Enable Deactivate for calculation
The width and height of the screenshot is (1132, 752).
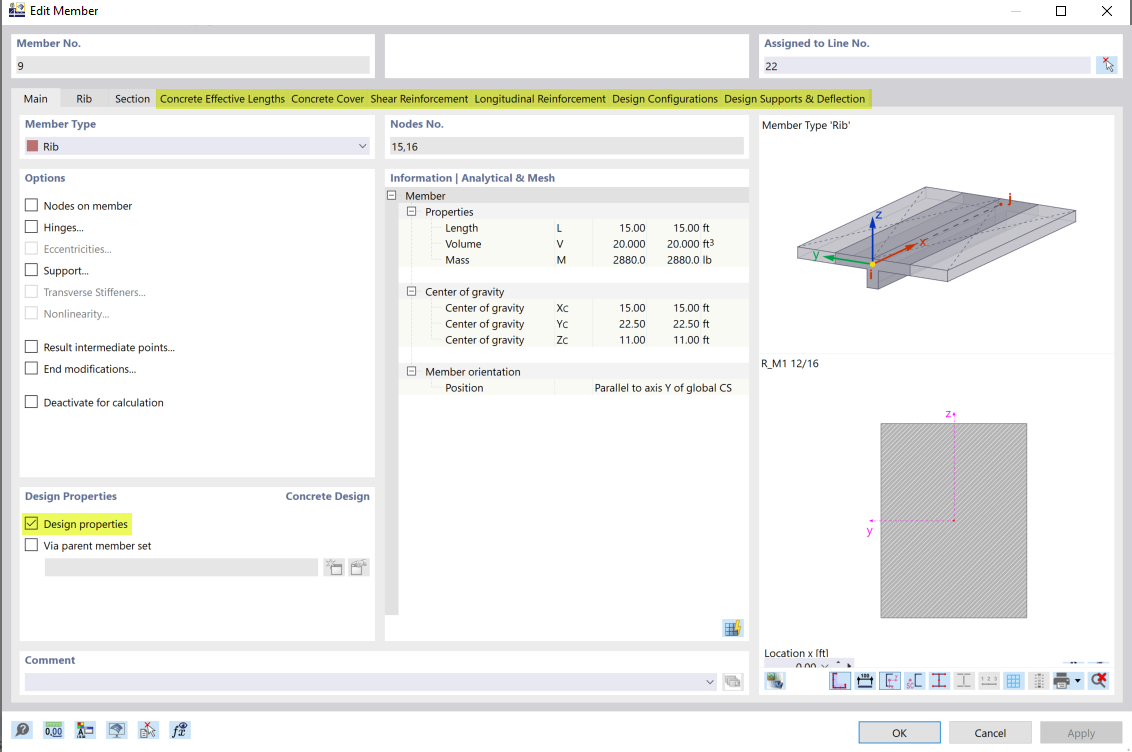pos(29,402)
